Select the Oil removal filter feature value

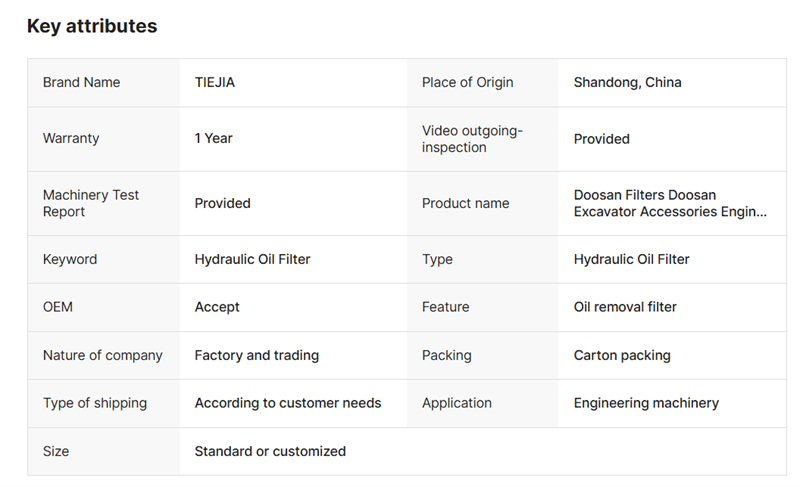[625, 307]
